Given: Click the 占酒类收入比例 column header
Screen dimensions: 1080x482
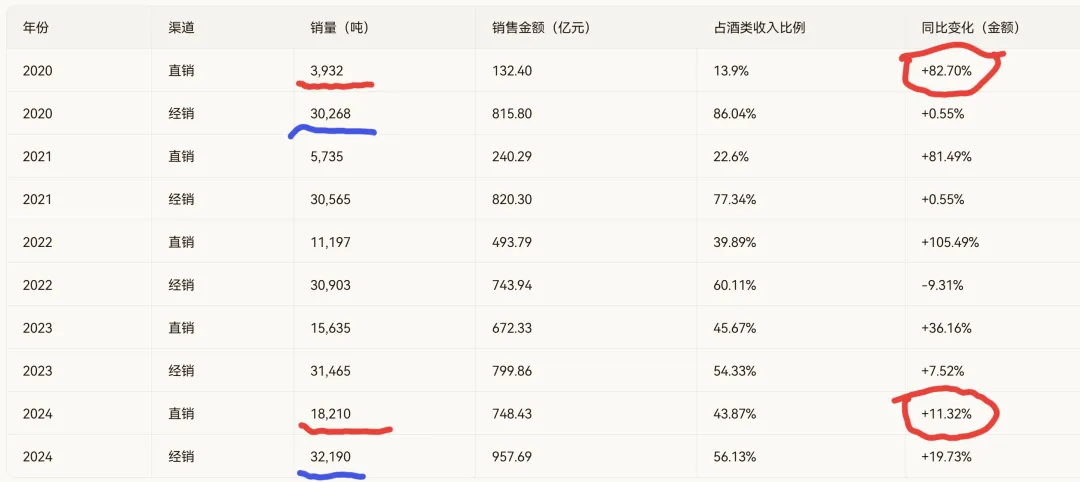Looking at the screenshot, I should (x=759, y=28).
